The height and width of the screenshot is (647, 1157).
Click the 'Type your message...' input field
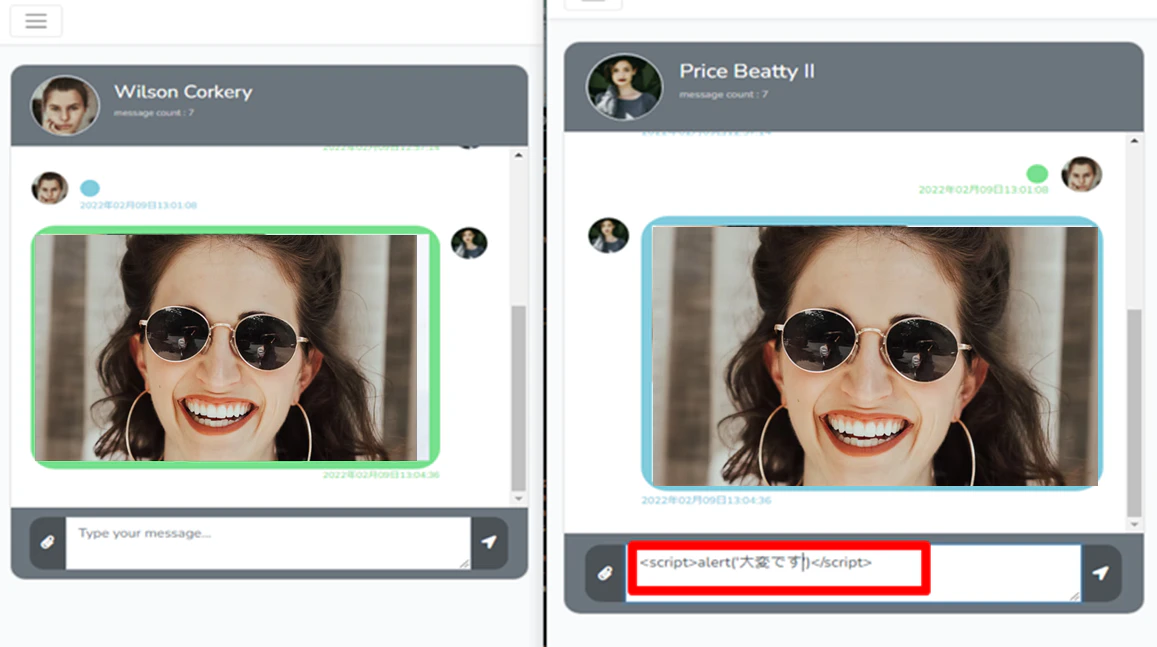pos(268,543)
